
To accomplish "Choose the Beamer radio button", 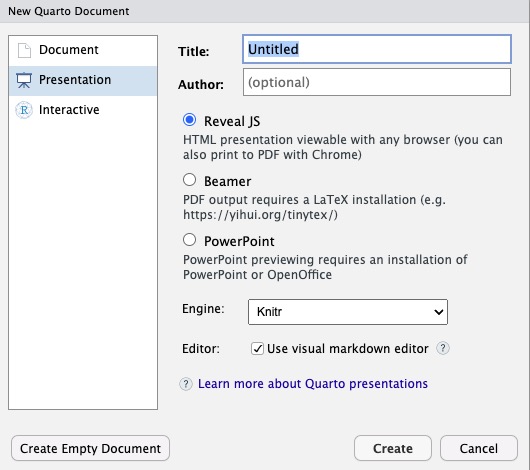I will coord(189,180).
